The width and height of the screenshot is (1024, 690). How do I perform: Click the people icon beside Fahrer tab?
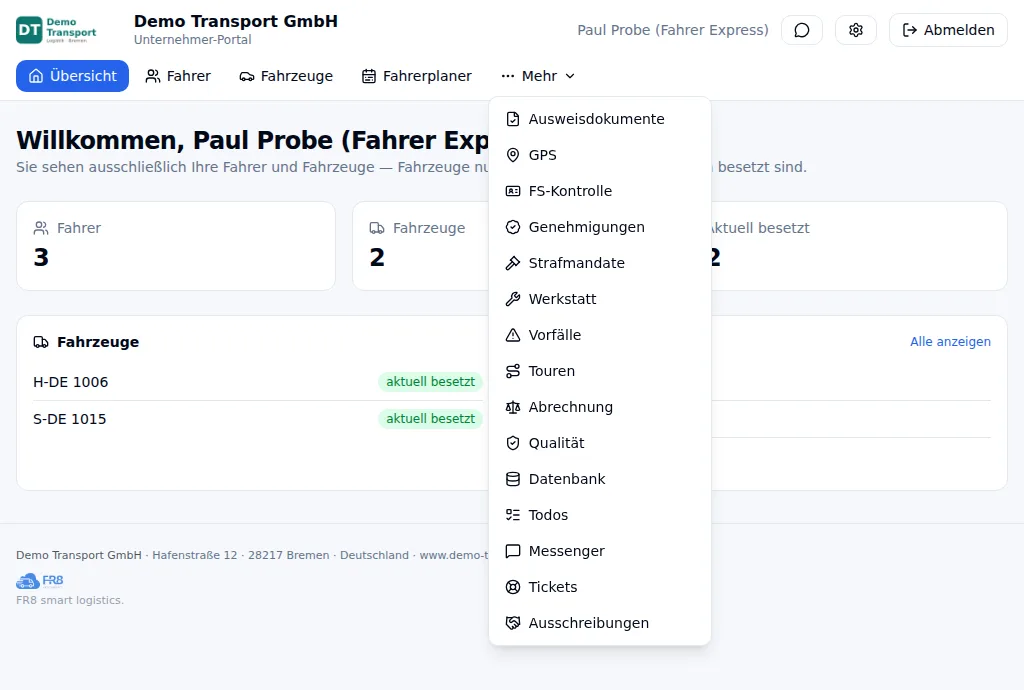pos(153,76)
